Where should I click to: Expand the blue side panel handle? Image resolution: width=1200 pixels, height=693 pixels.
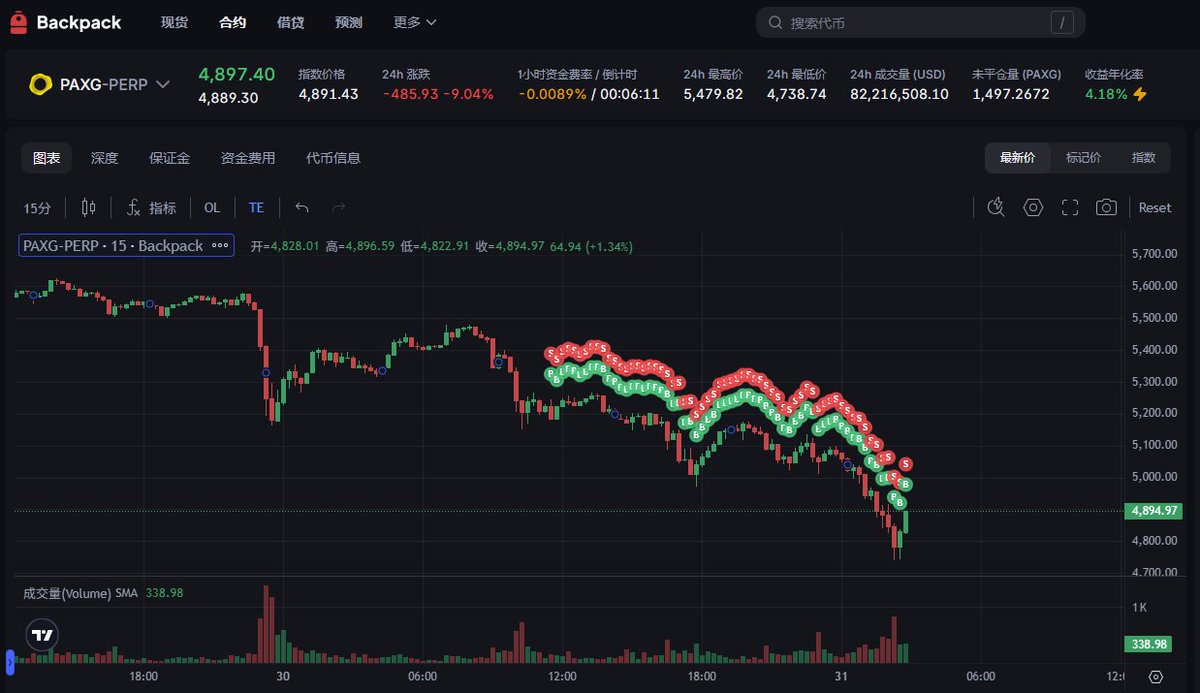(x=10, y=660)
